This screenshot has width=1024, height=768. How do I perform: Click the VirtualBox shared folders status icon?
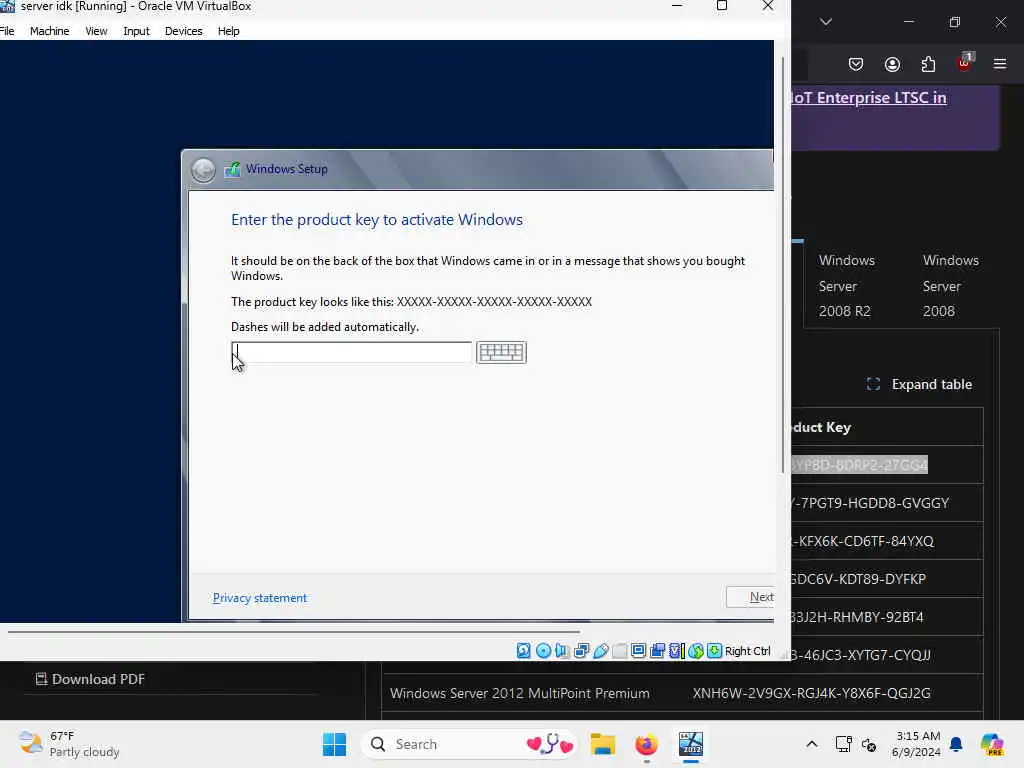click(619, 650)
